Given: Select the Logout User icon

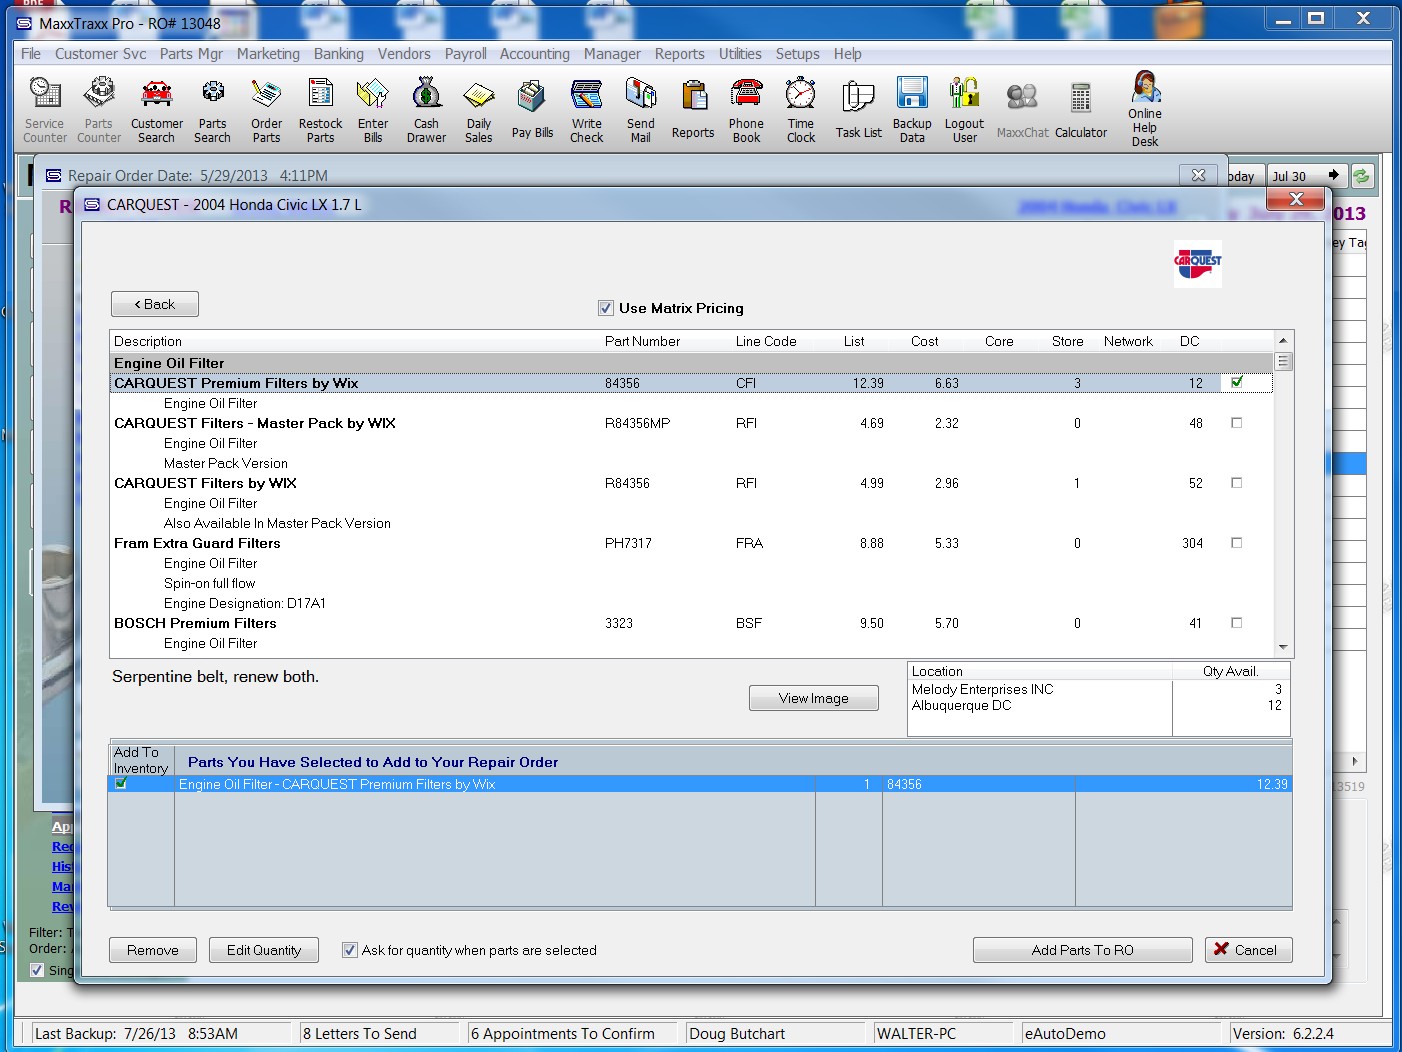Looking at the screenshot, I should pyautogui.click(x=964, y=110).
